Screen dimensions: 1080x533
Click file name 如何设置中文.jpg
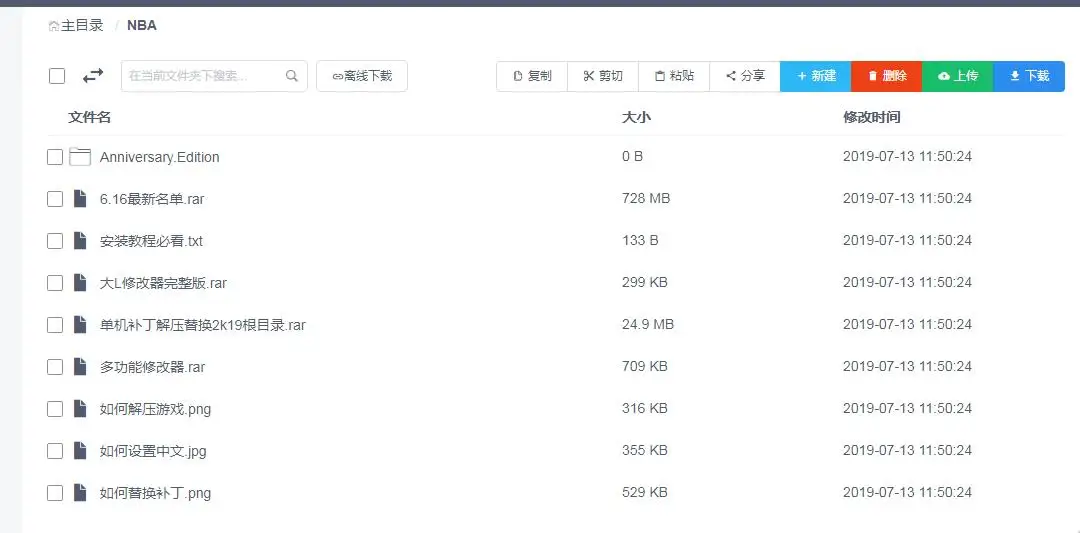click(153, 451)
